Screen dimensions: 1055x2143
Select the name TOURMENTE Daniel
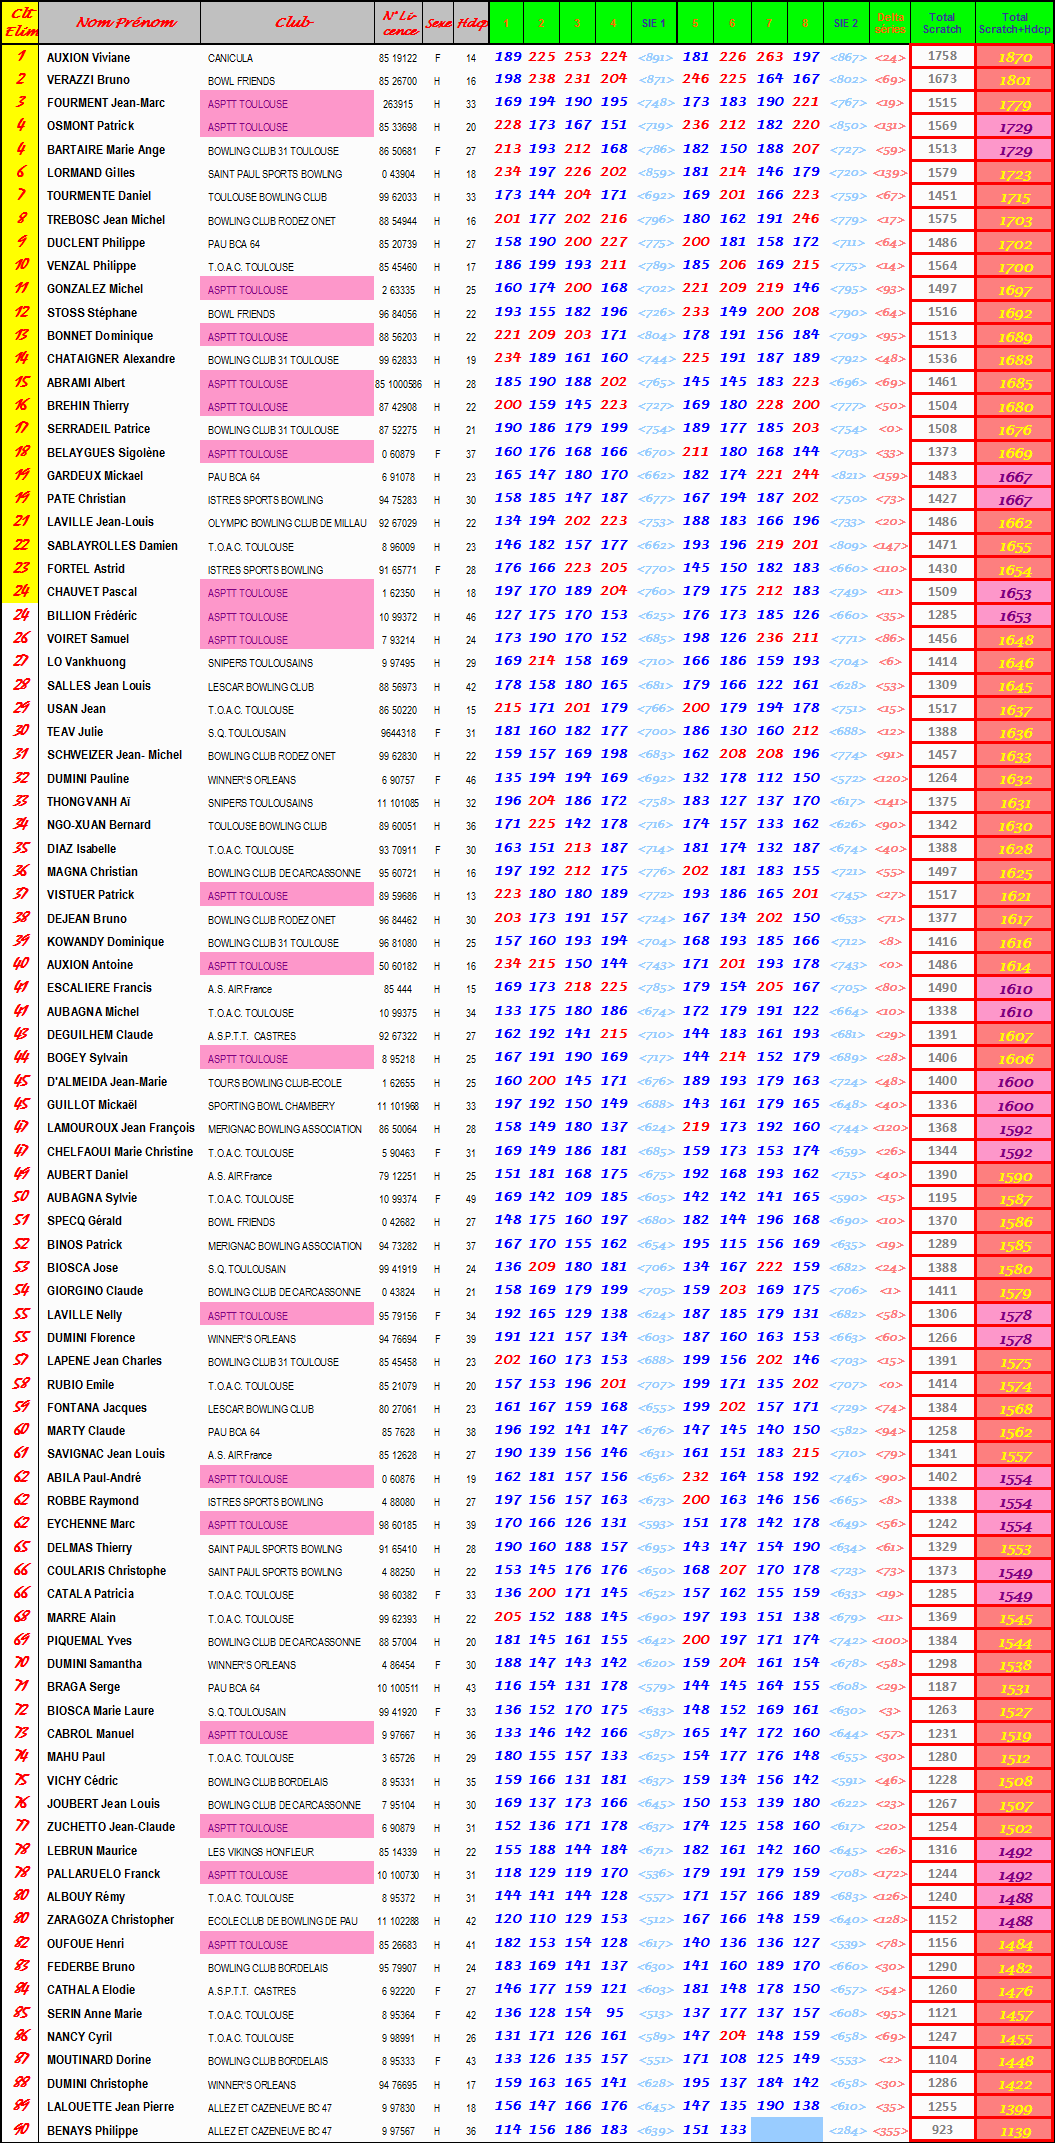[x=99, y=196]
